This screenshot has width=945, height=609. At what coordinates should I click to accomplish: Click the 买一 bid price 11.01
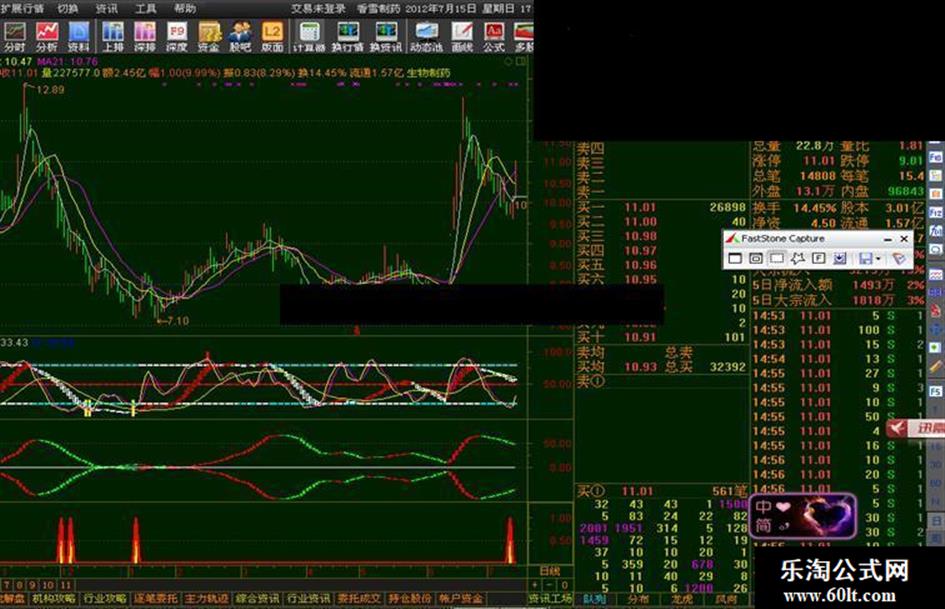point(639,207)
